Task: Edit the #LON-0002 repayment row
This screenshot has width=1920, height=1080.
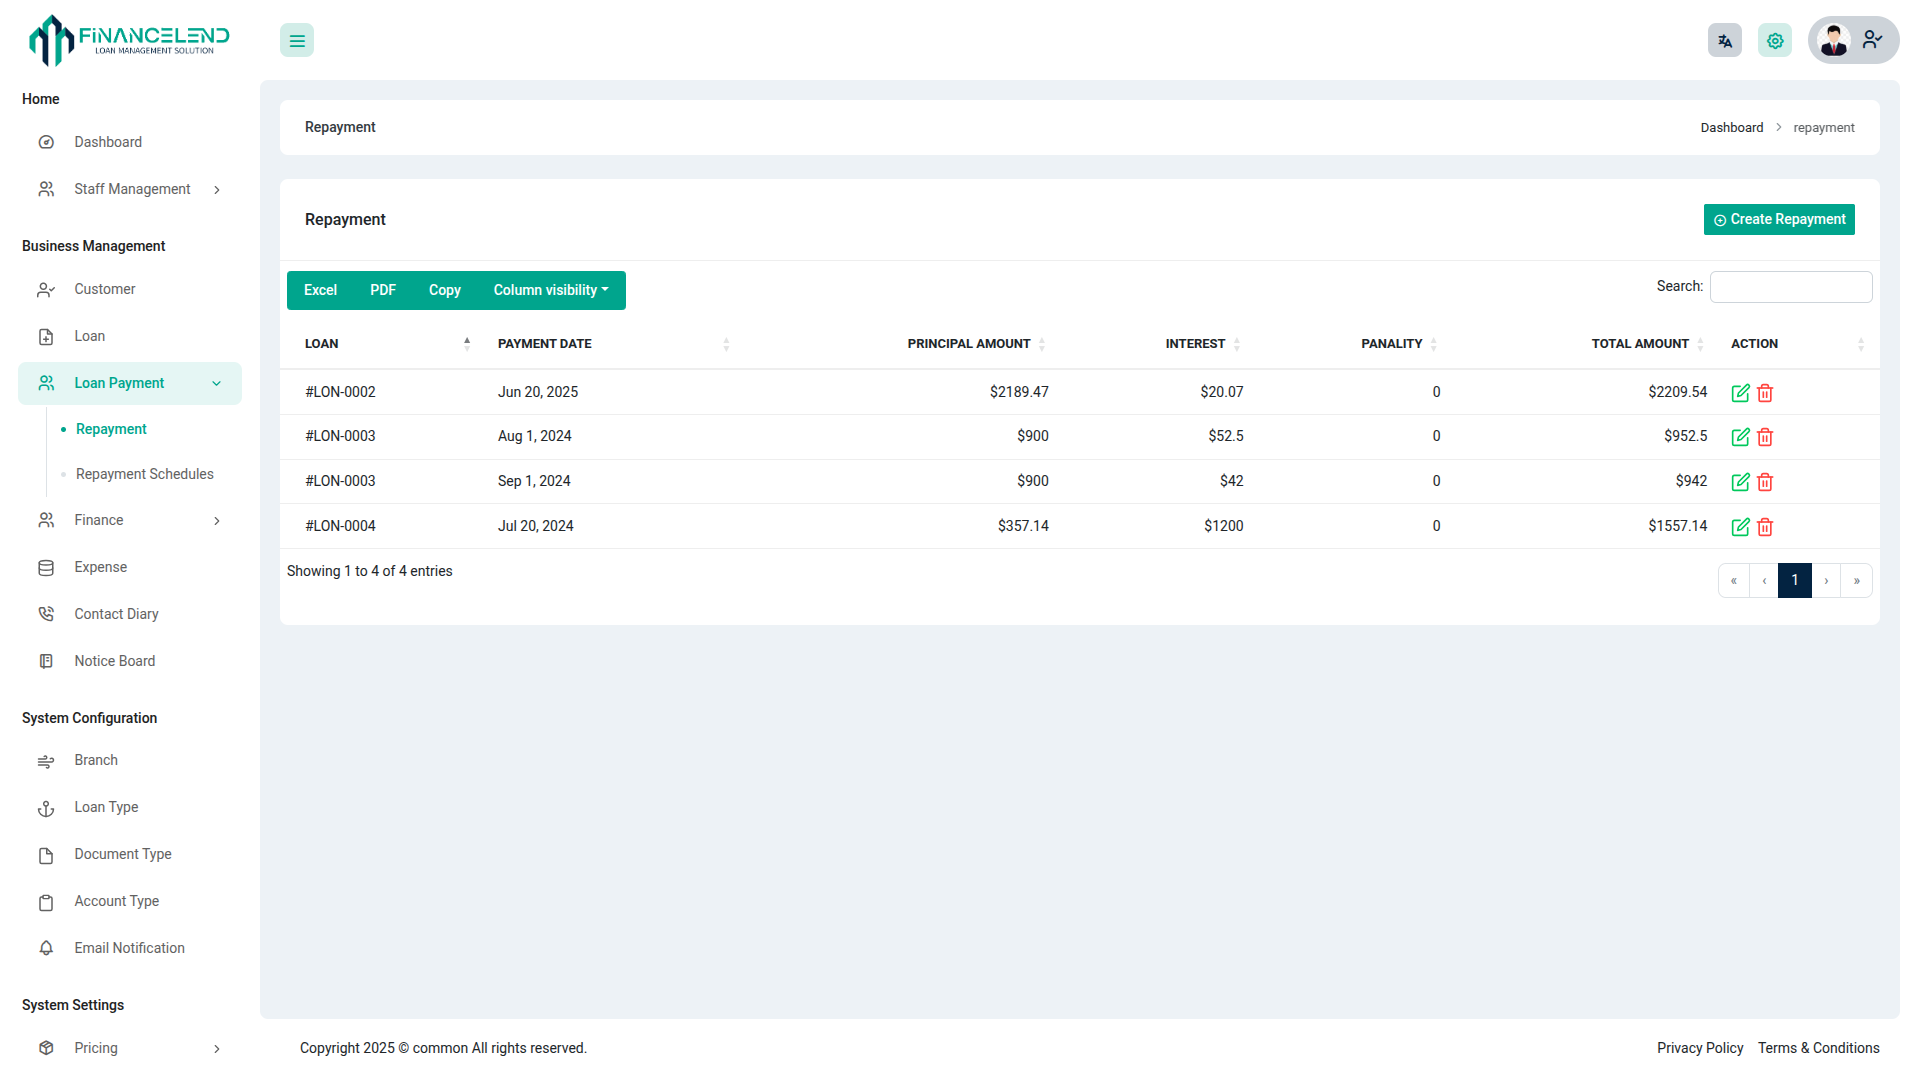Action: (x=1740, y=393)
